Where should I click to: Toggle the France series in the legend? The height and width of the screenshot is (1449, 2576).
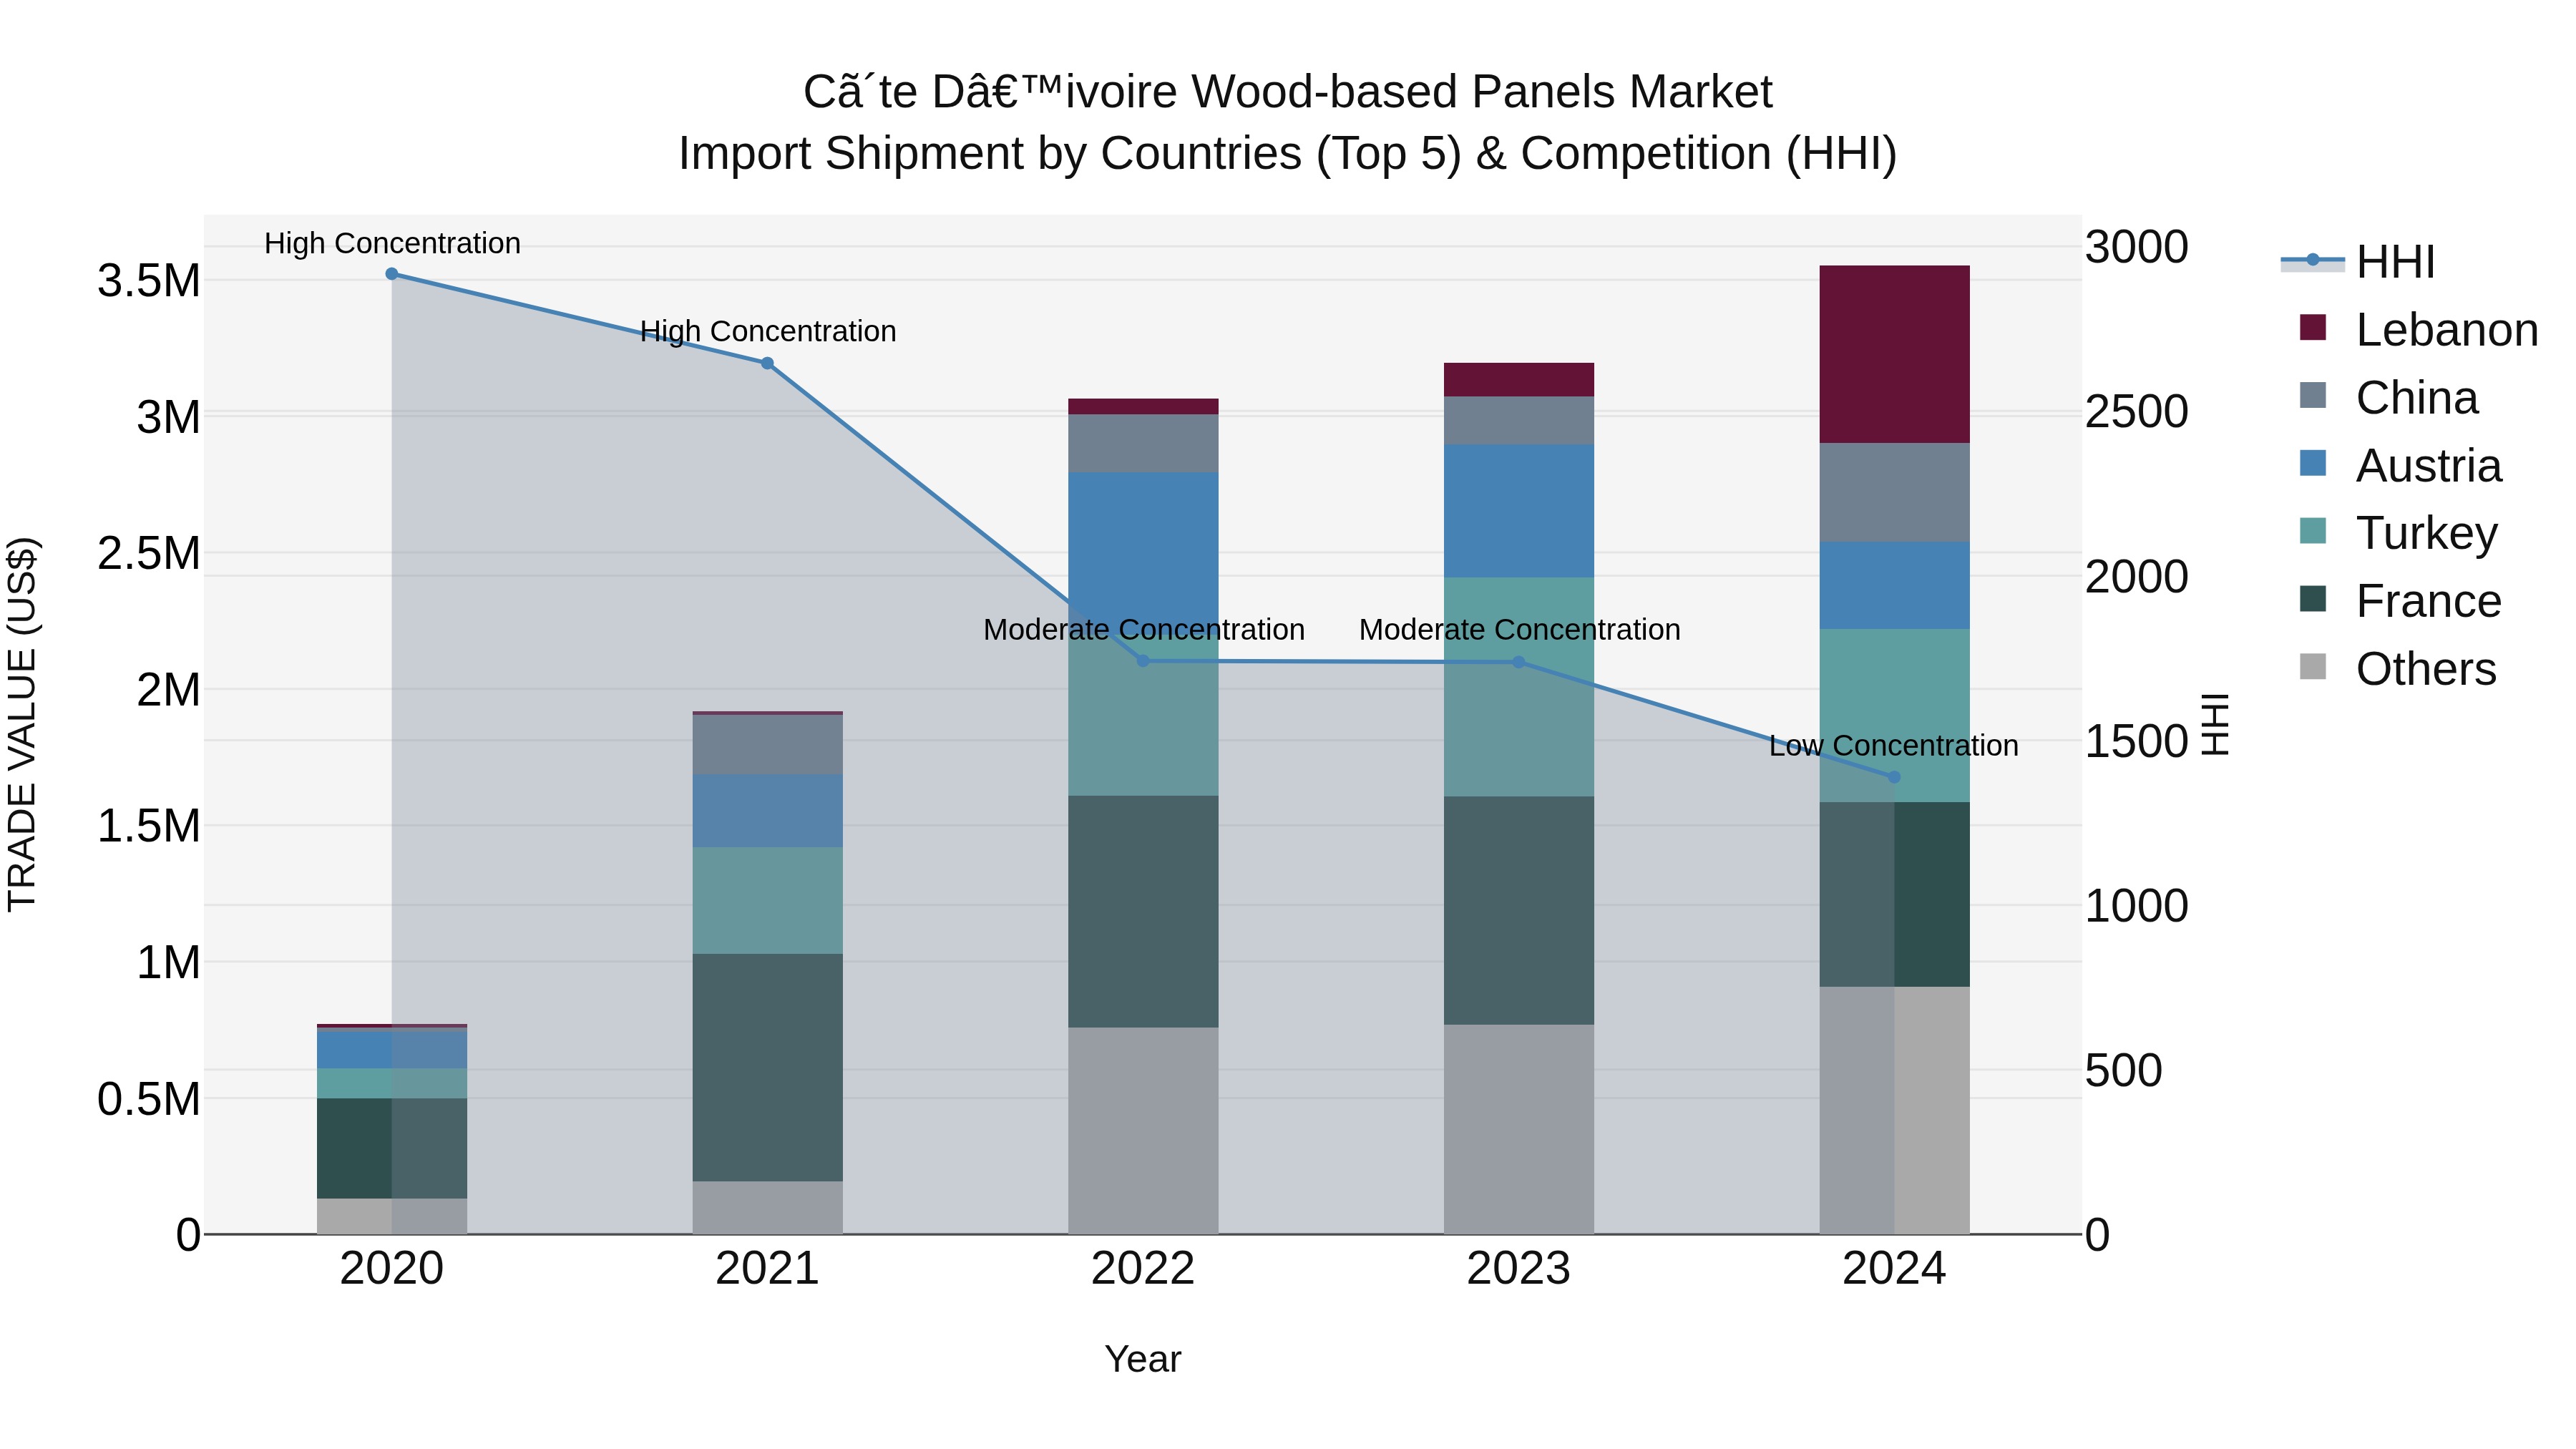(x=2400, y=599)
